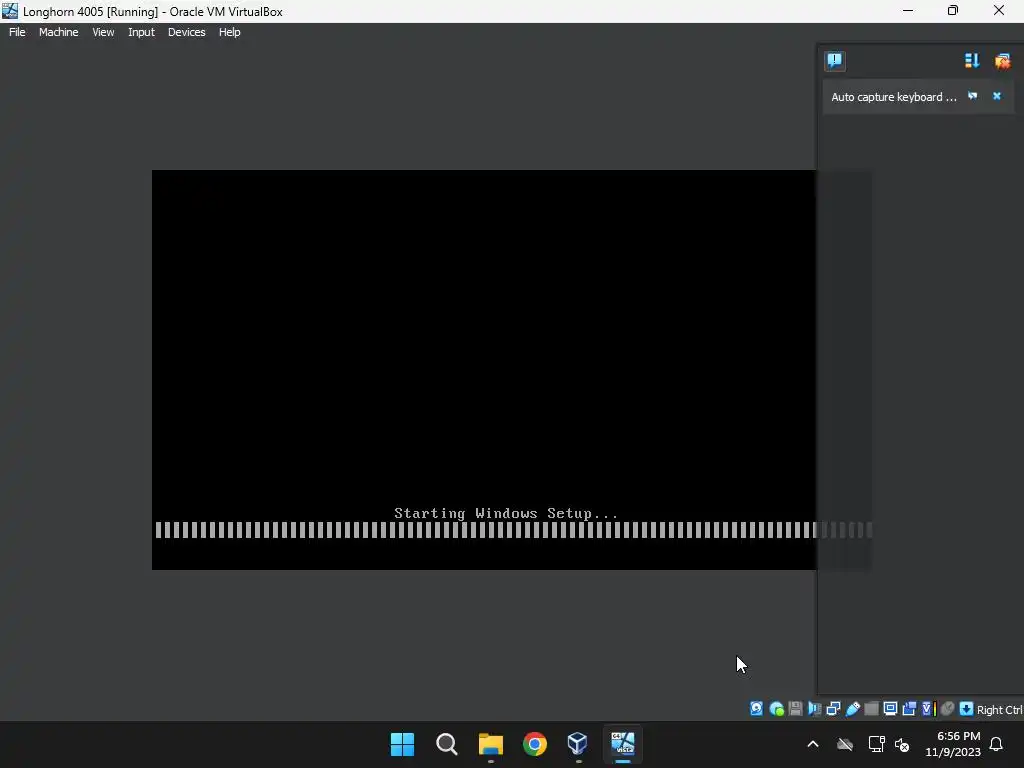Open the taskbar clock showing 6:56 PM
Viewport: 1024px width, 768px height.
pyautogui.click(x=953, y=744)
